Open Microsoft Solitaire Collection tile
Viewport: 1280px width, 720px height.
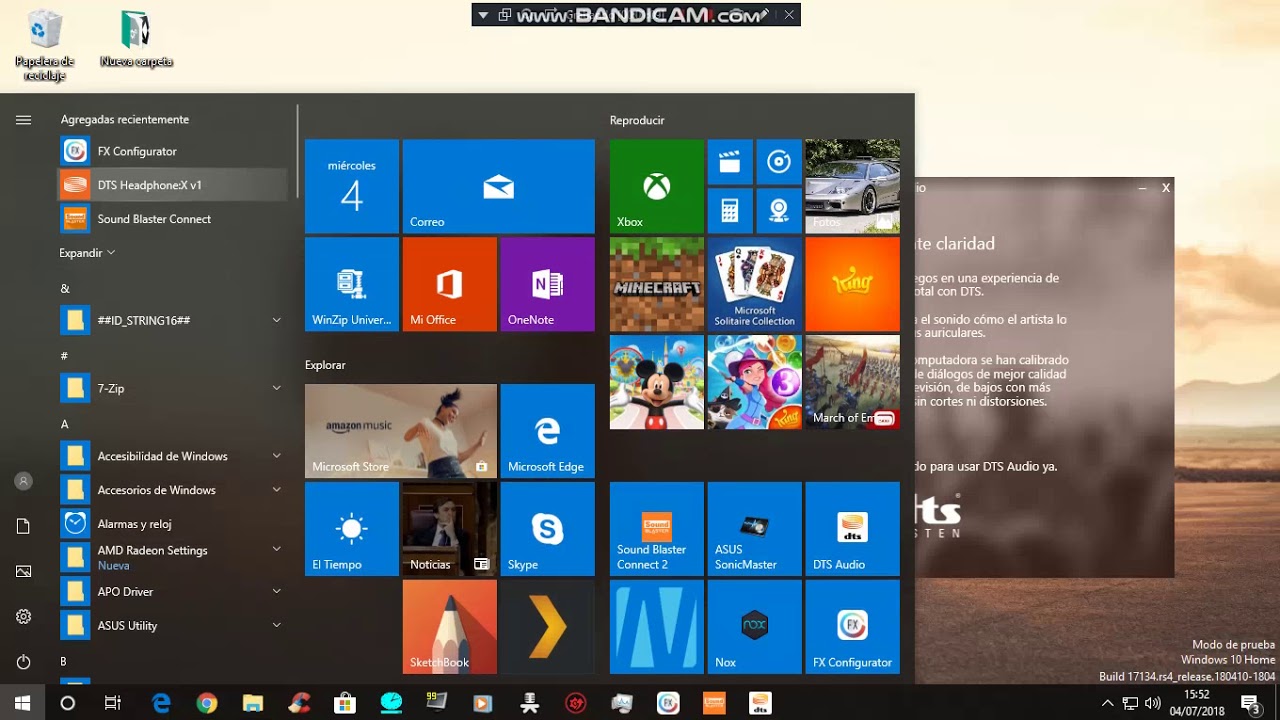pos(754,284)
